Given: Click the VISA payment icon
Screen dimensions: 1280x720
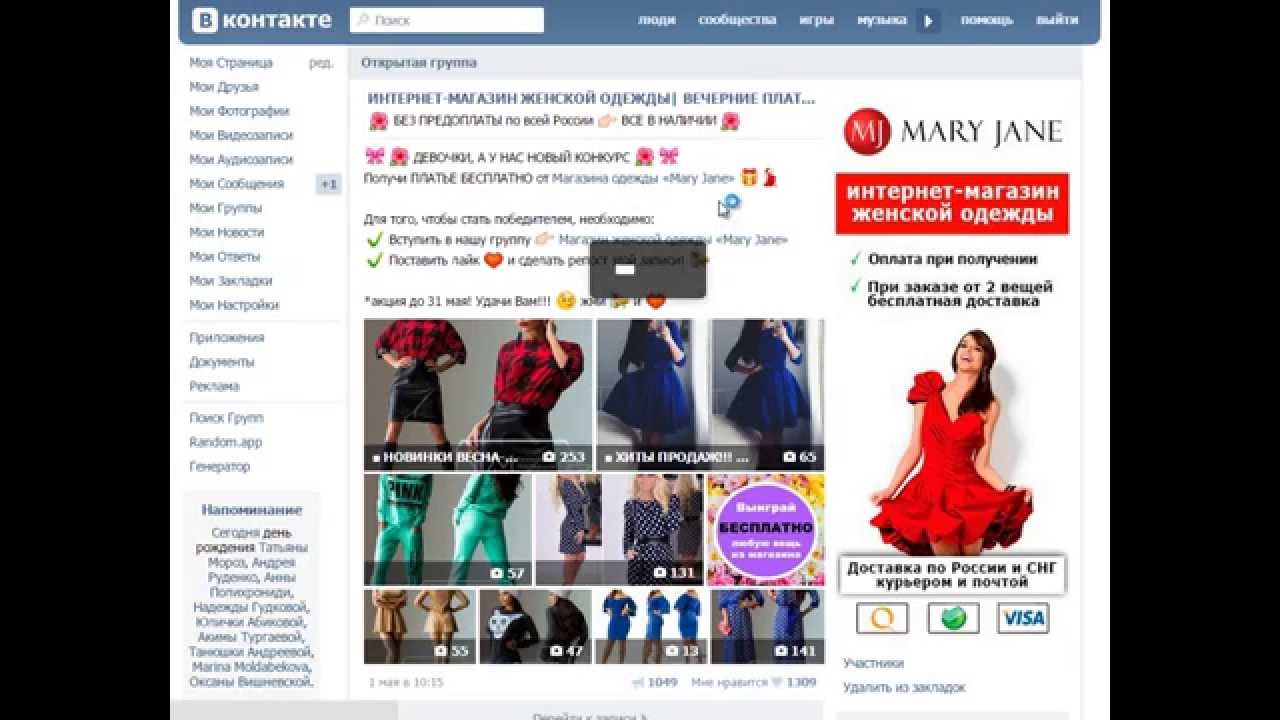Looking at the screenshot, I should [x=1023, y=618].
